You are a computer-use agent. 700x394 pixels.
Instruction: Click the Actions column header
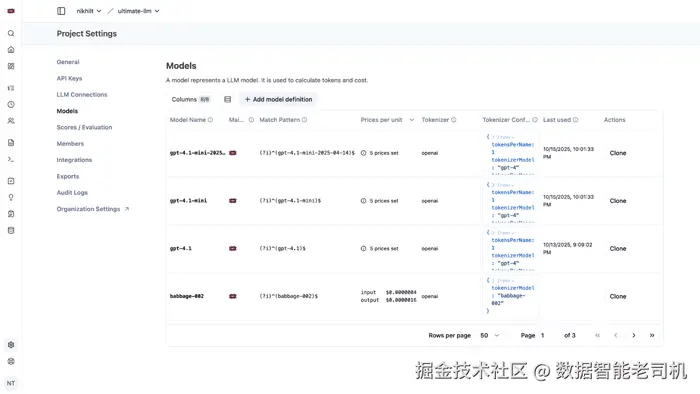click(x=615, y=120)
